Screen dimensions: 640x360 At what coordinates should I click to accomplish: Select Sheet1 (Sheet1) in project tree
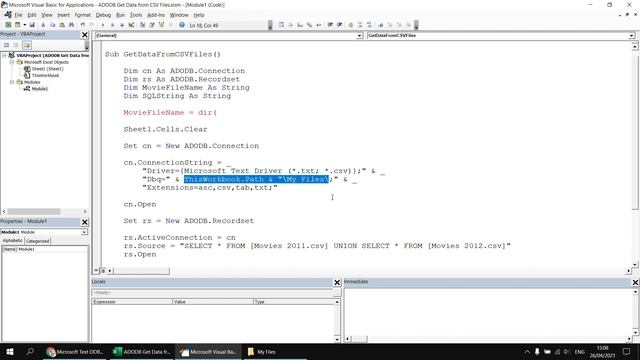click(47, 69)
